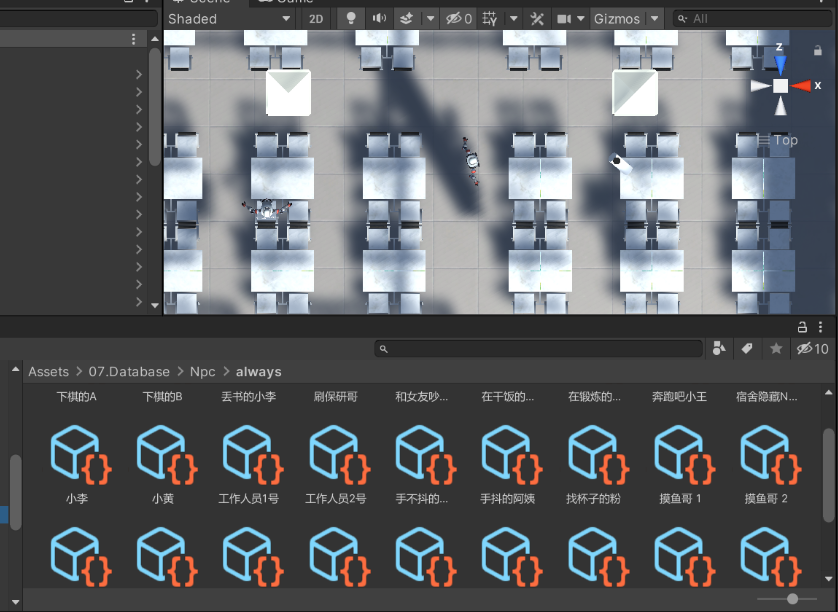Select the left white cube object in the Scene
838x612 pixels.
coord(289,93)
